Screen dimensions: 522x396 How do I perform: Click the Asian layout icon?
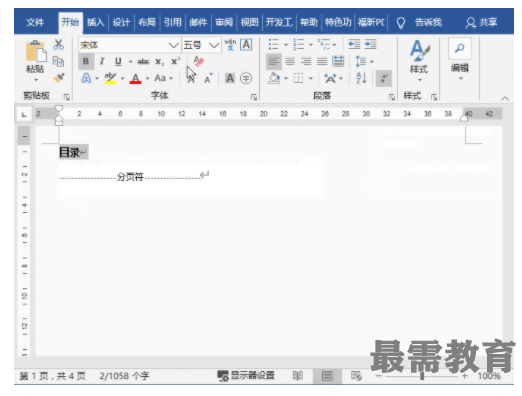pos(330,79)
